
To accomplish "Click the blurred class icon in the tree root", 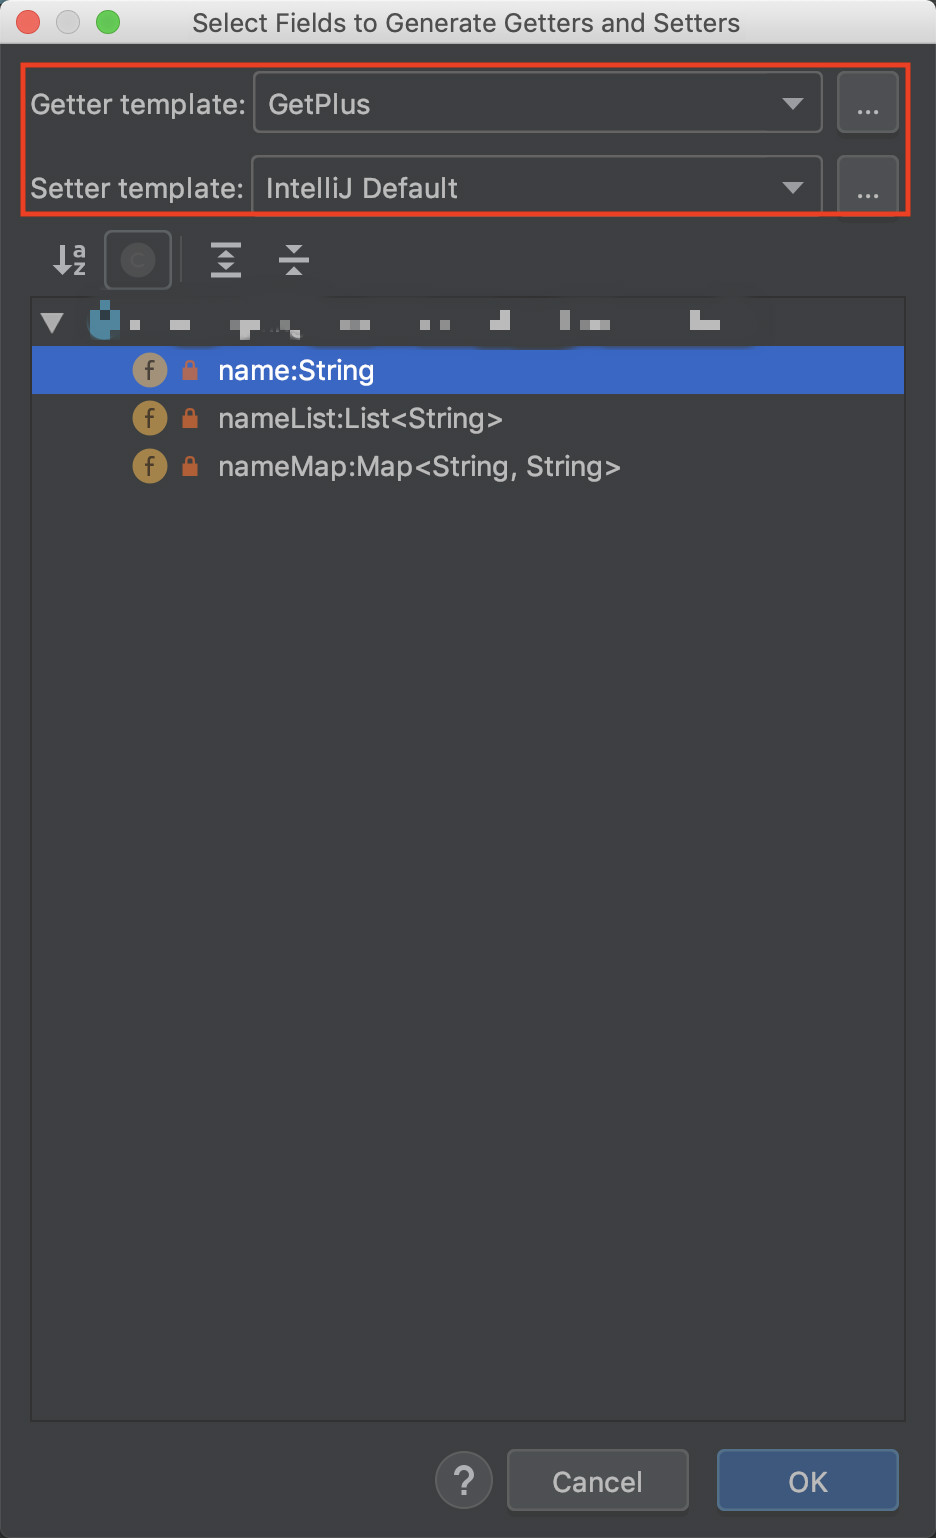I will coord(105,320).
